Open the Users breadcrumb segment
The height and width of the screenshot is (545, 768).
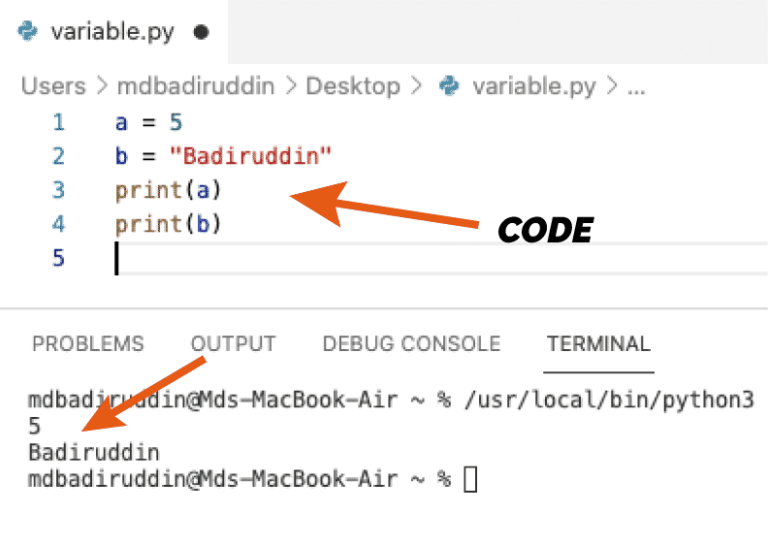click(53, 86)
